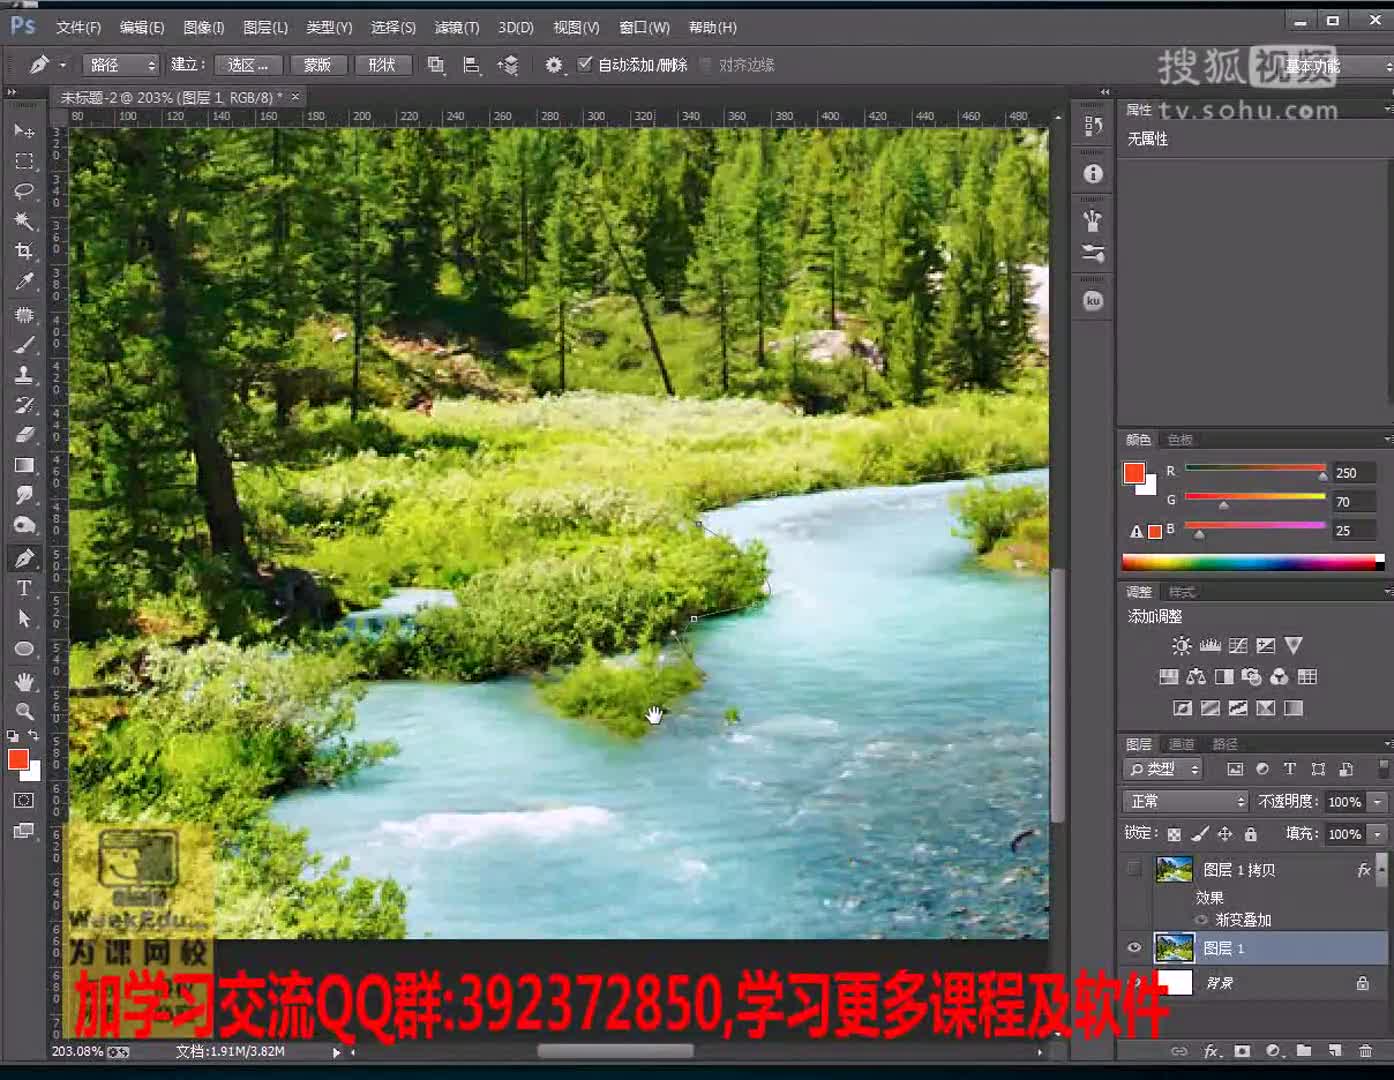The width and height of the screenshot is (1394, 1080).
Task: Show 图层 1 拷贝 layer visibility
Action: click(1133, 869)
